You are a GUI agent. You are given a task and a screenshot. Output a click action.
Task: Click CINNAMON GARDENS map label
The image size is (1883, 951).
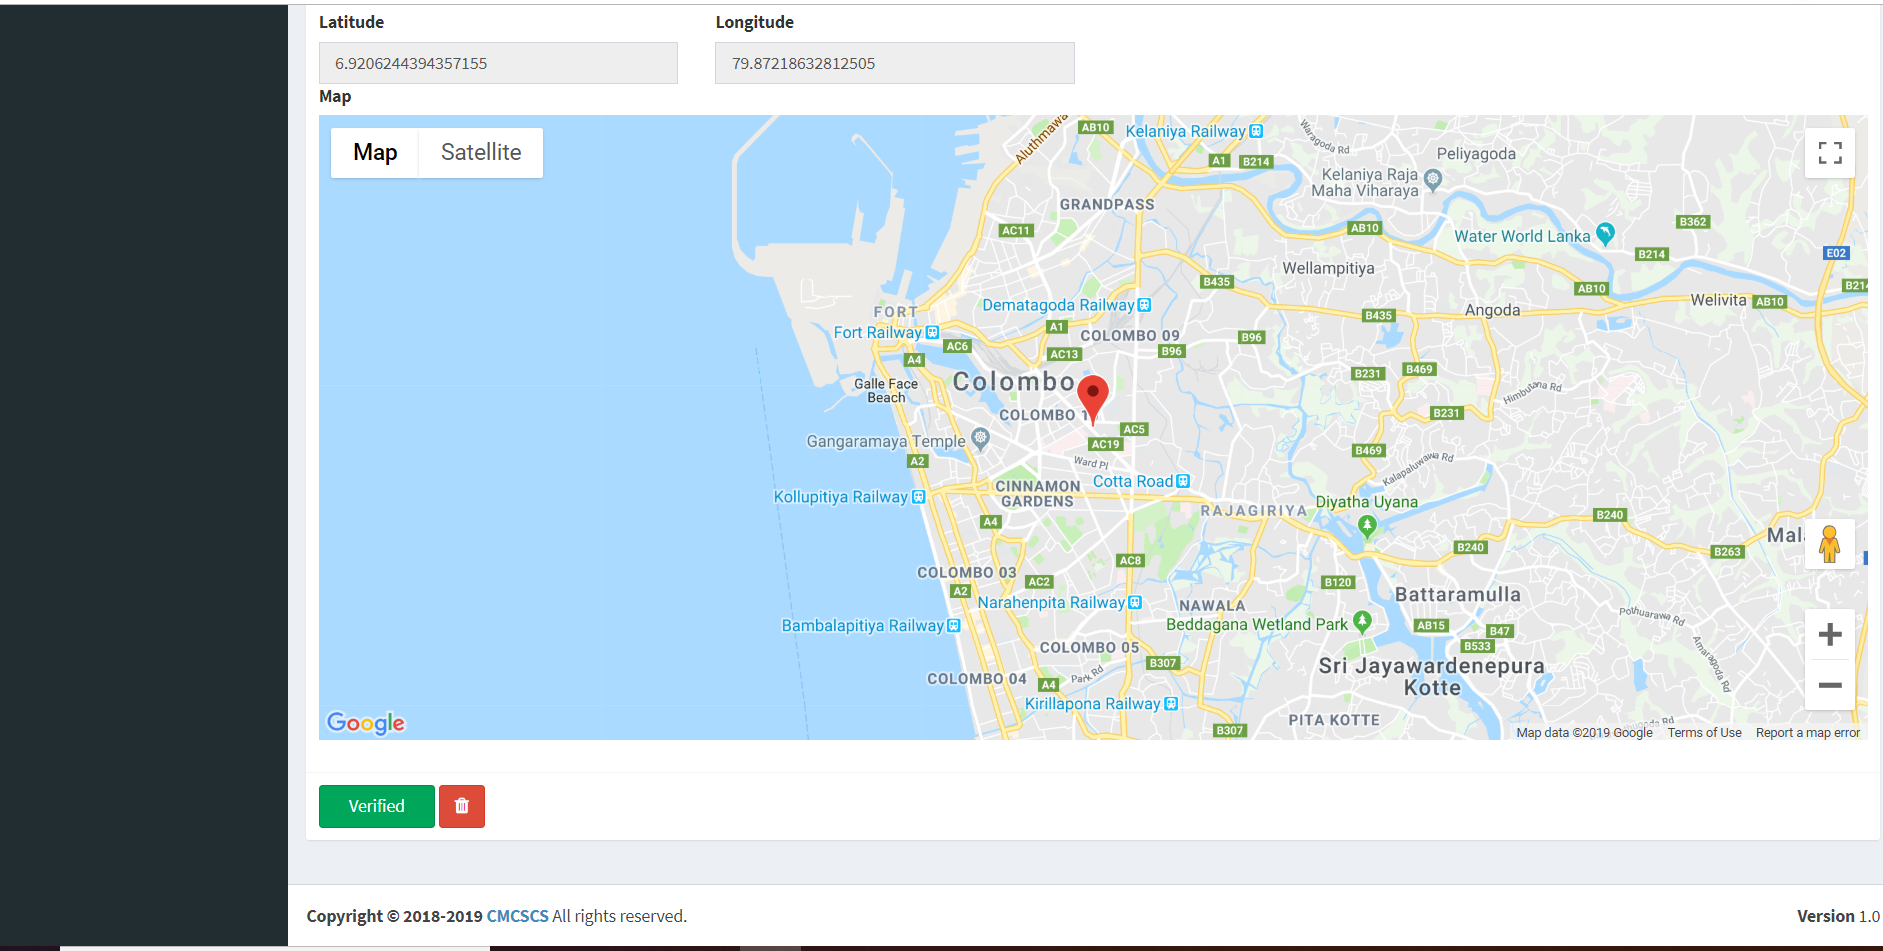pyautogui.click(x=1038, y=494)
